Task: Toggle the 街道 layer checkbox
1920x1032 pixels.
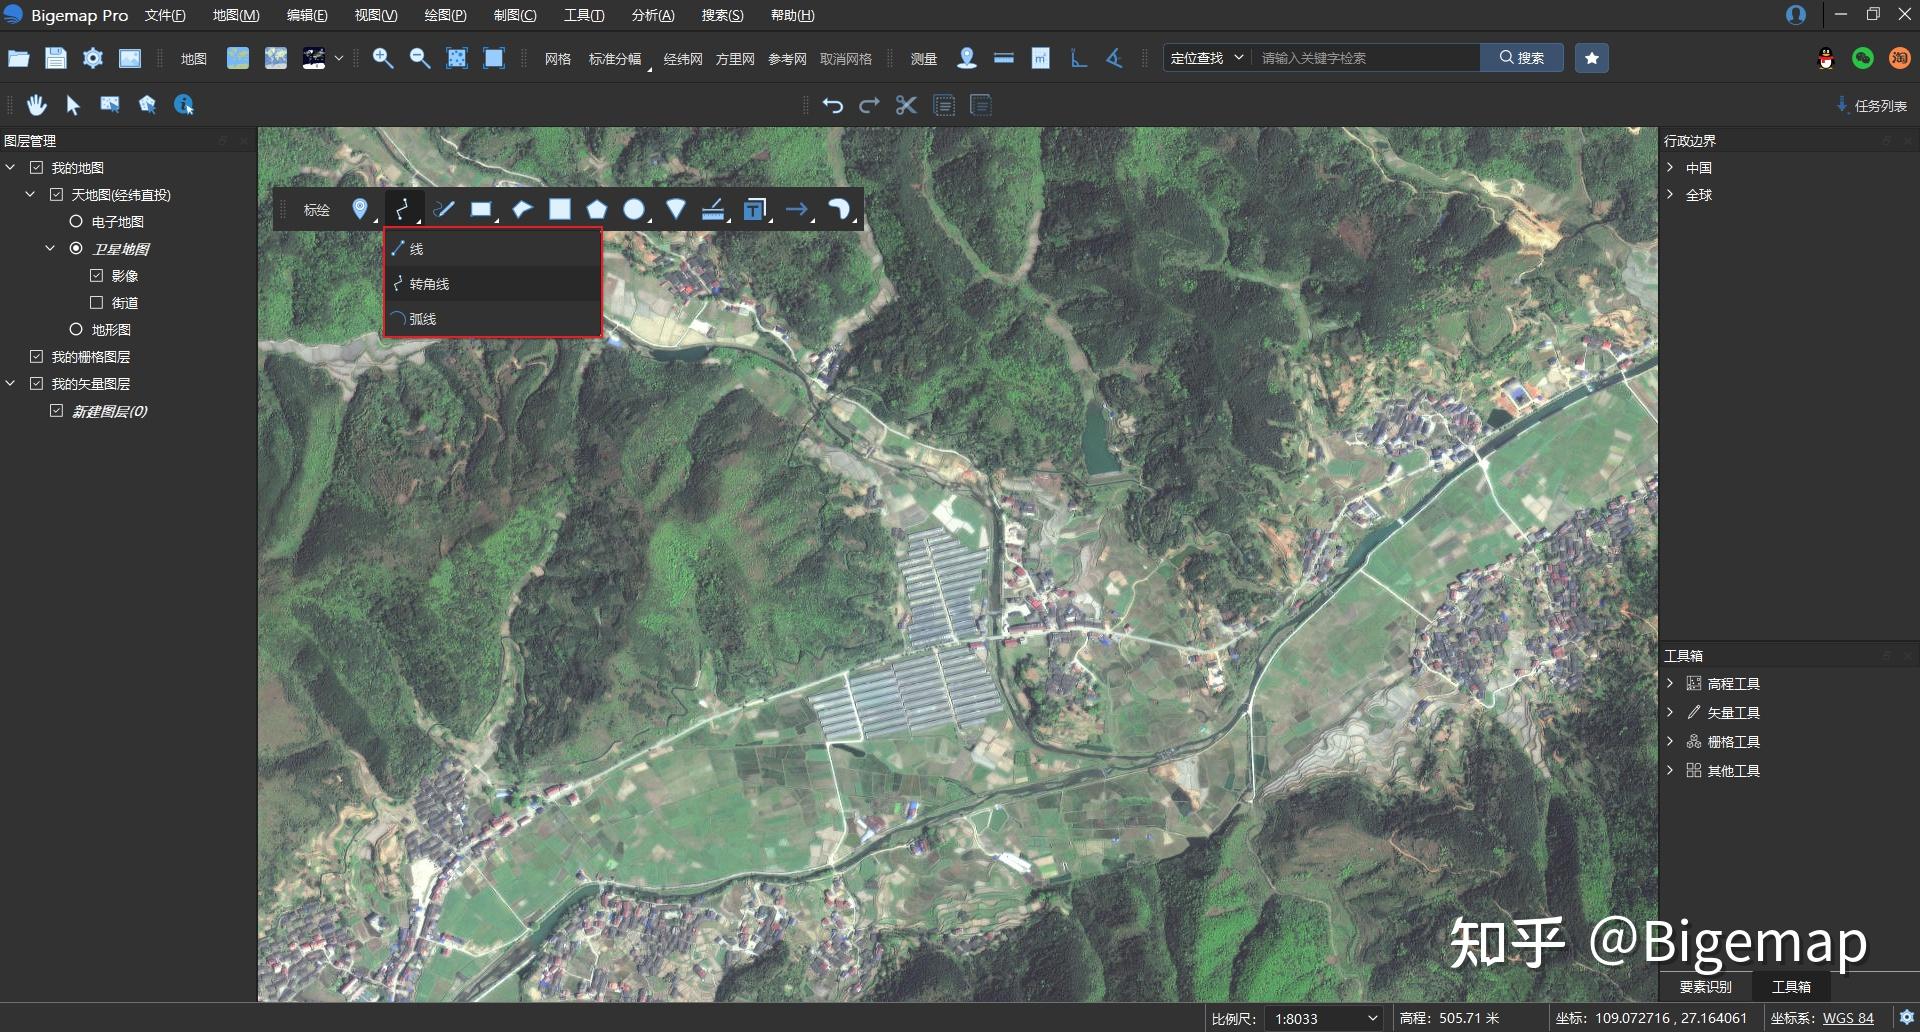Action: point(96,302)
